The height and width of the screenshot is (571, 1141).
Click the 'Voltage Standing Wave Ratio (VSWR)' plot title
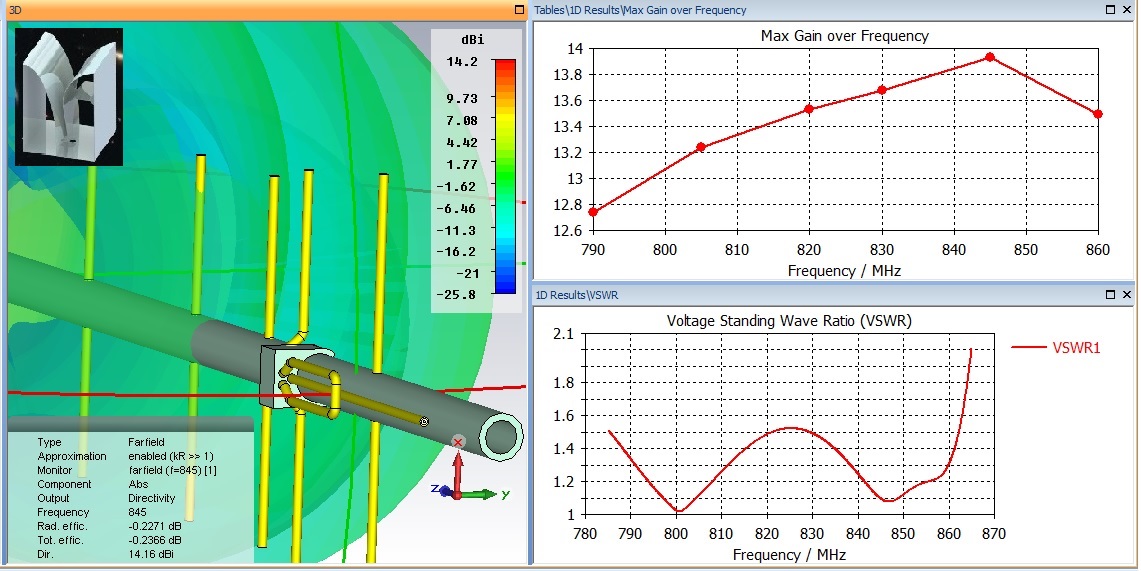[790, 320]
